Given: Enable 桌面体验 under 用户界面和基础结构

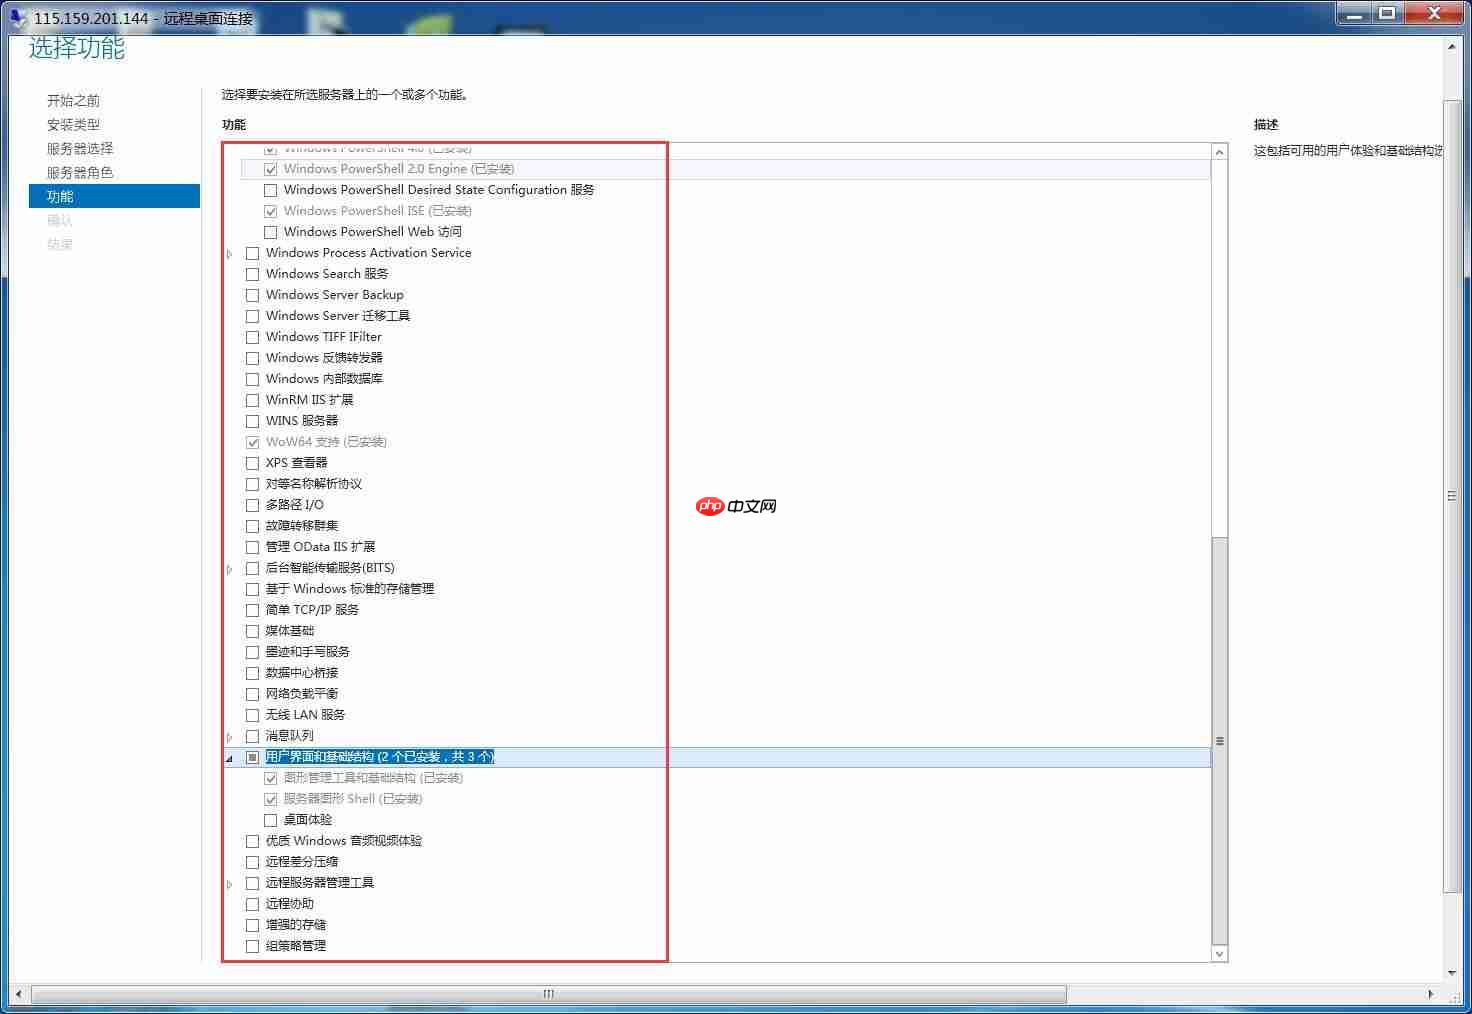Looking at the screenshot, I should coord(270,819).
